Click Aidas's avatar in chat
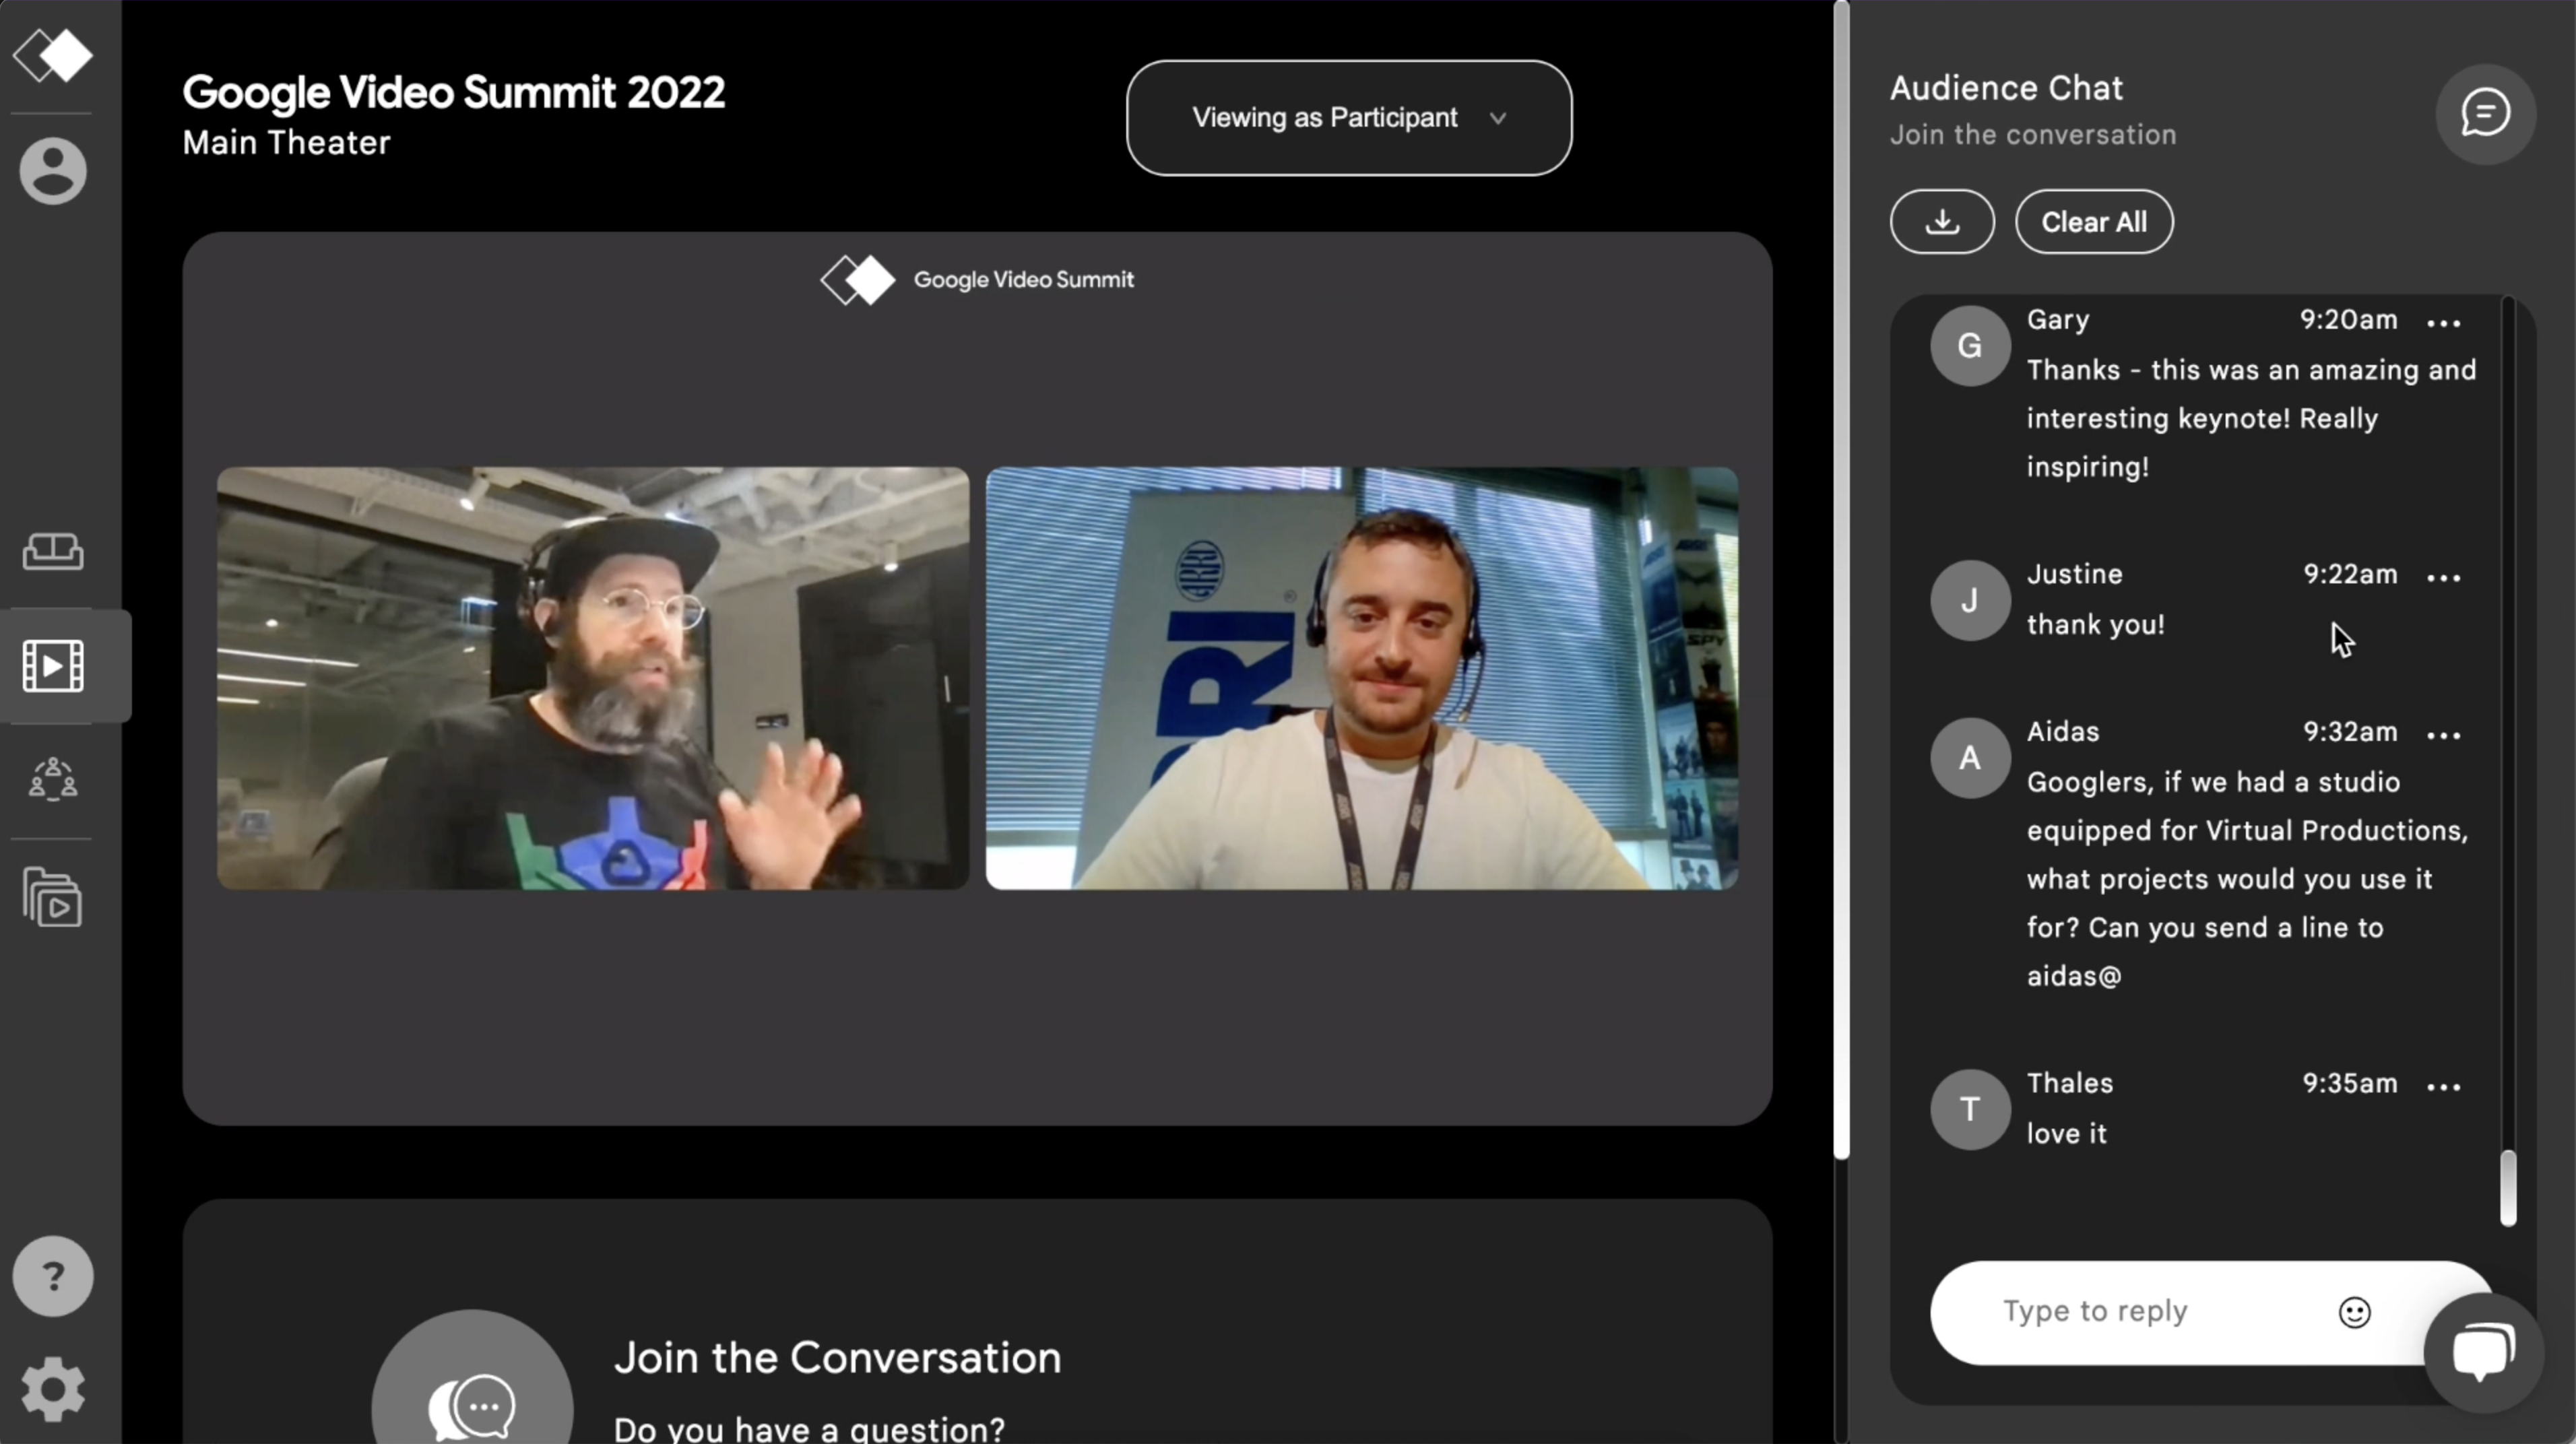This screenshot has width=2576, height=1444. pyautogui.click(x=1969, y=758)
